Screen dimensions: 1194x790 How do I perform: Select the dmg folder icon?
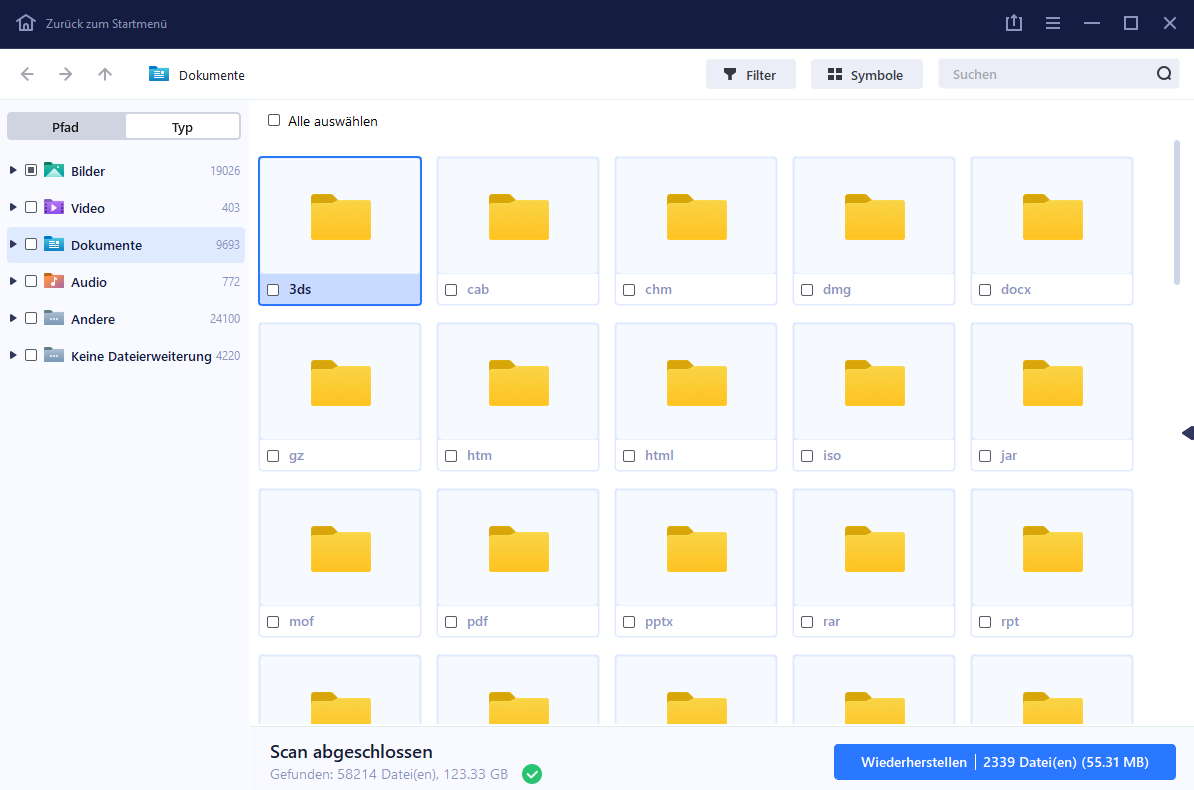click(875, 217)
